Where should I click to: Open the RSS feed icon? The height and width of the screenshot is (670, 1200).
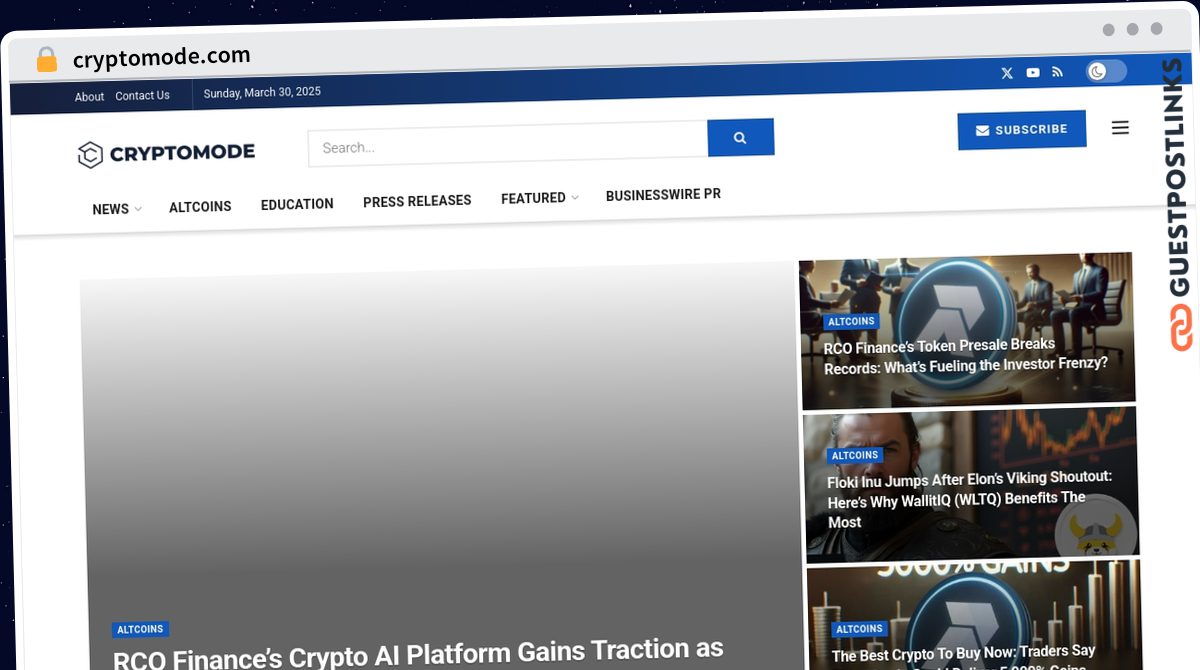1058,72
